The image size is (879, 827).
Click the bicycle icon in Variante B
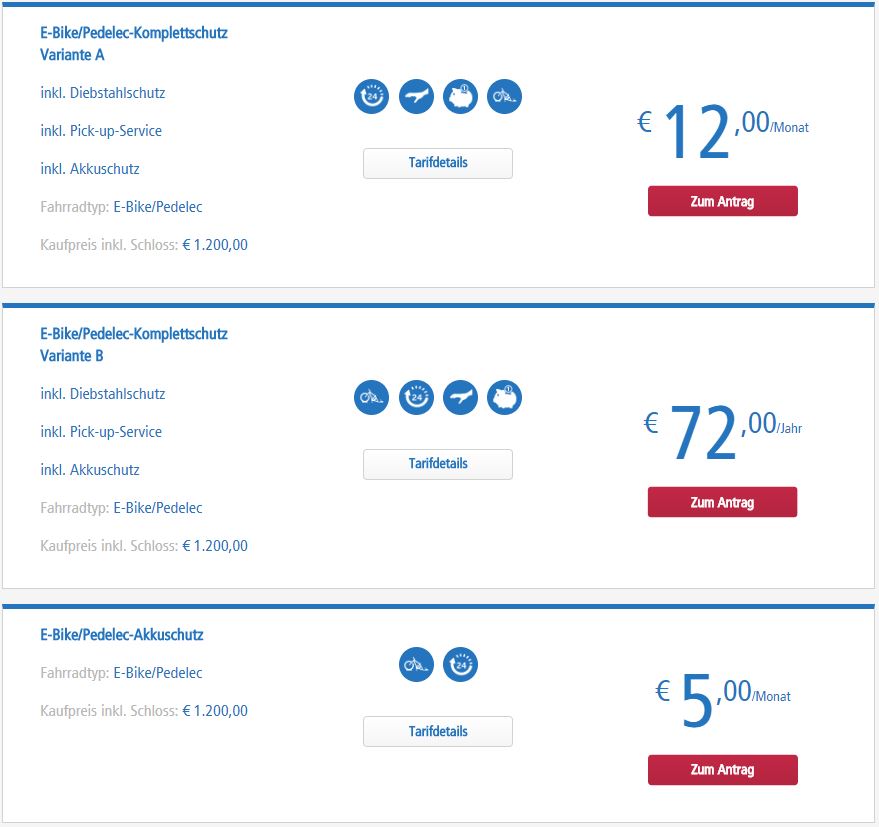coord(371,398)
